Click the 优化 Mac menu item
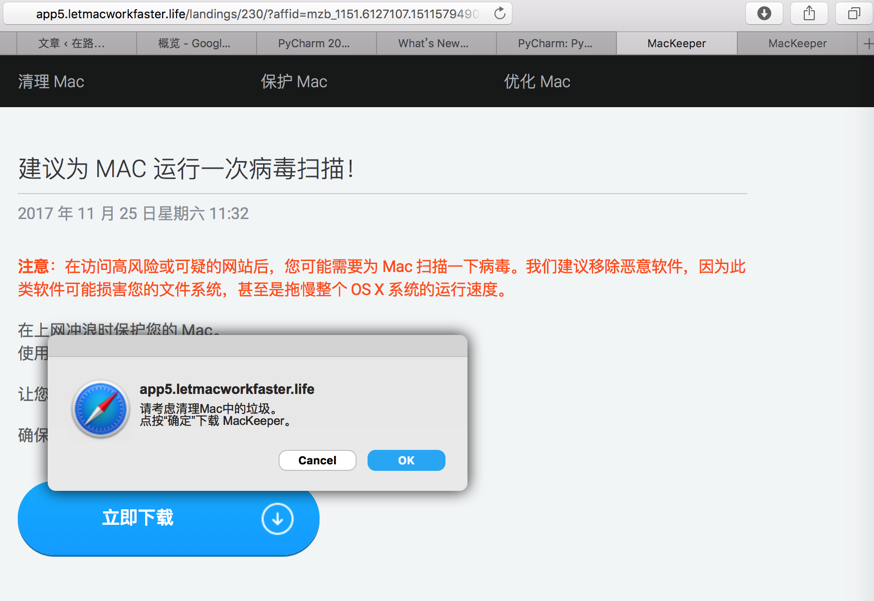The image size is (874, 601). tap(537, 81)
